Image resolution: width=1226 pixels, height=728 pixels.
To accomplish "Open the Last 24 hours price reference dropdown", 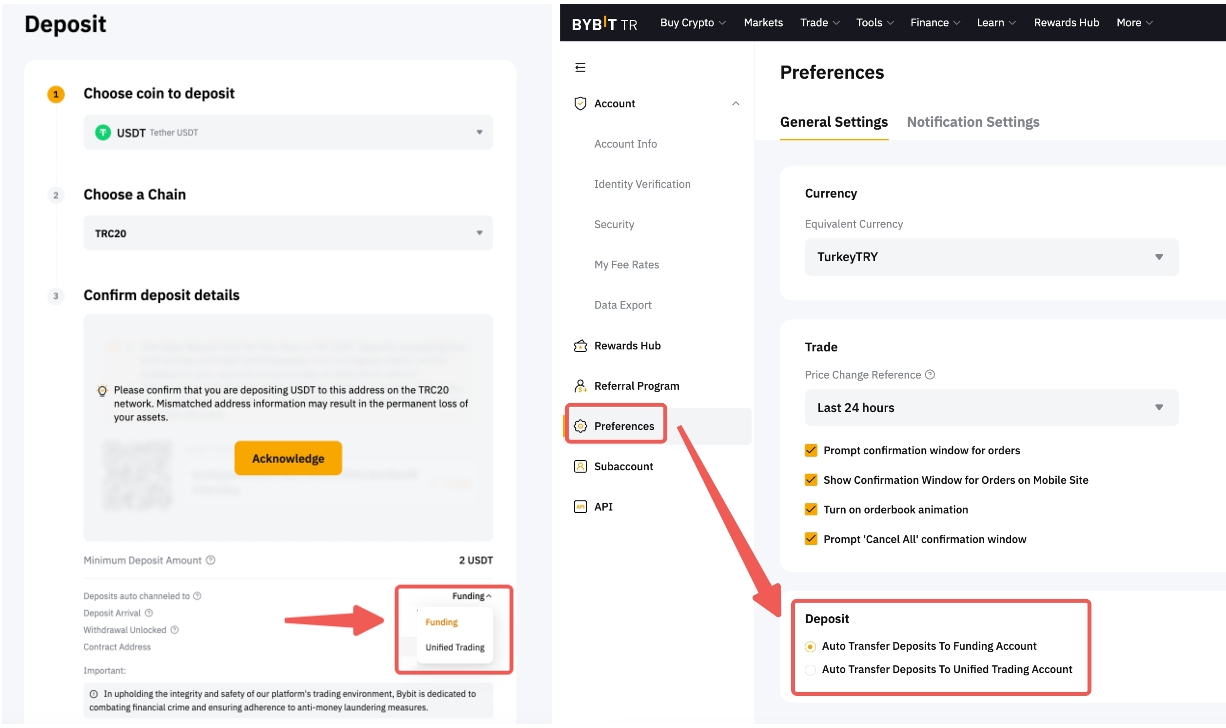I will [x=991, y=408].
